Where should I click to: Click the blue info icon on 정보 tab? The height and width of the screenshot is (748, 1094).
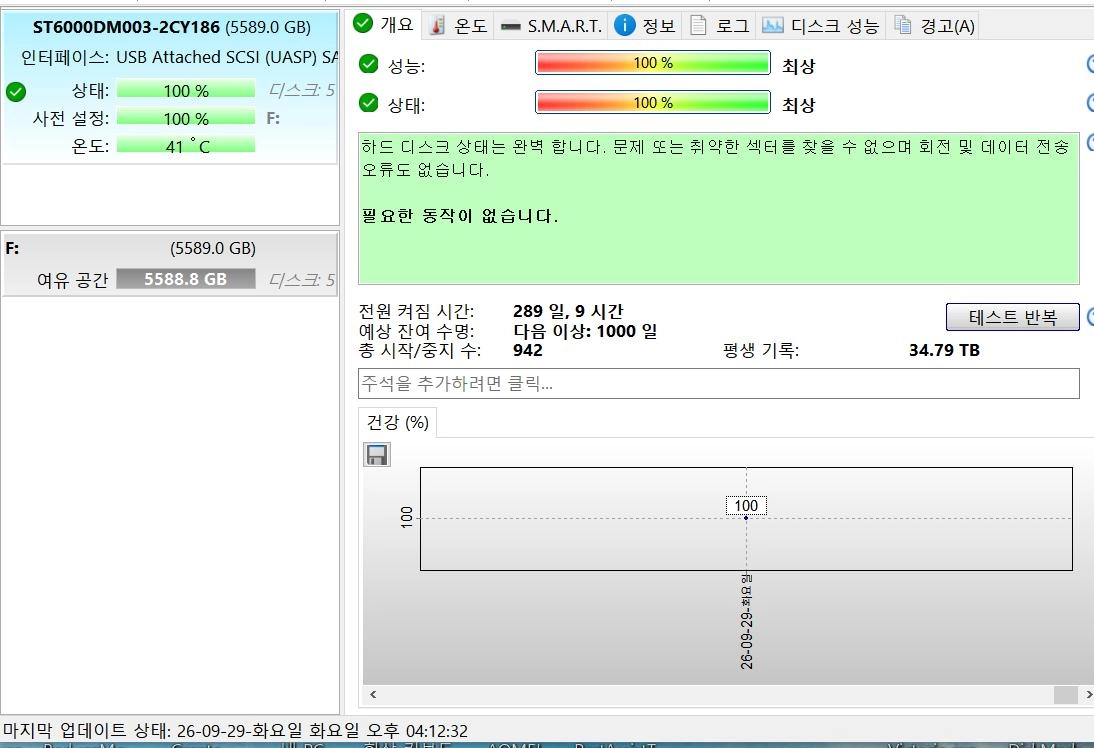point(624,26)
